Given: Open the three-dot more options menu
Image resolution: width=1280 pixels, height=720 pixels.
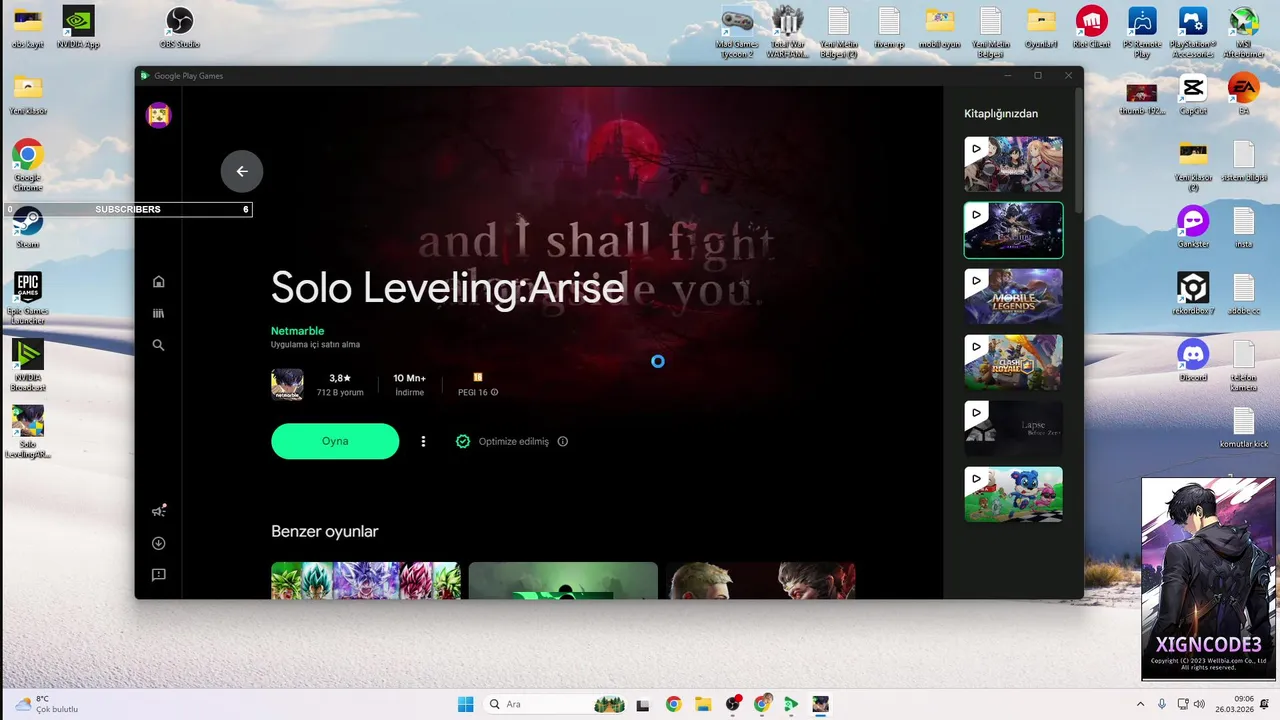Looking at the screenshot, I should 423,441.
